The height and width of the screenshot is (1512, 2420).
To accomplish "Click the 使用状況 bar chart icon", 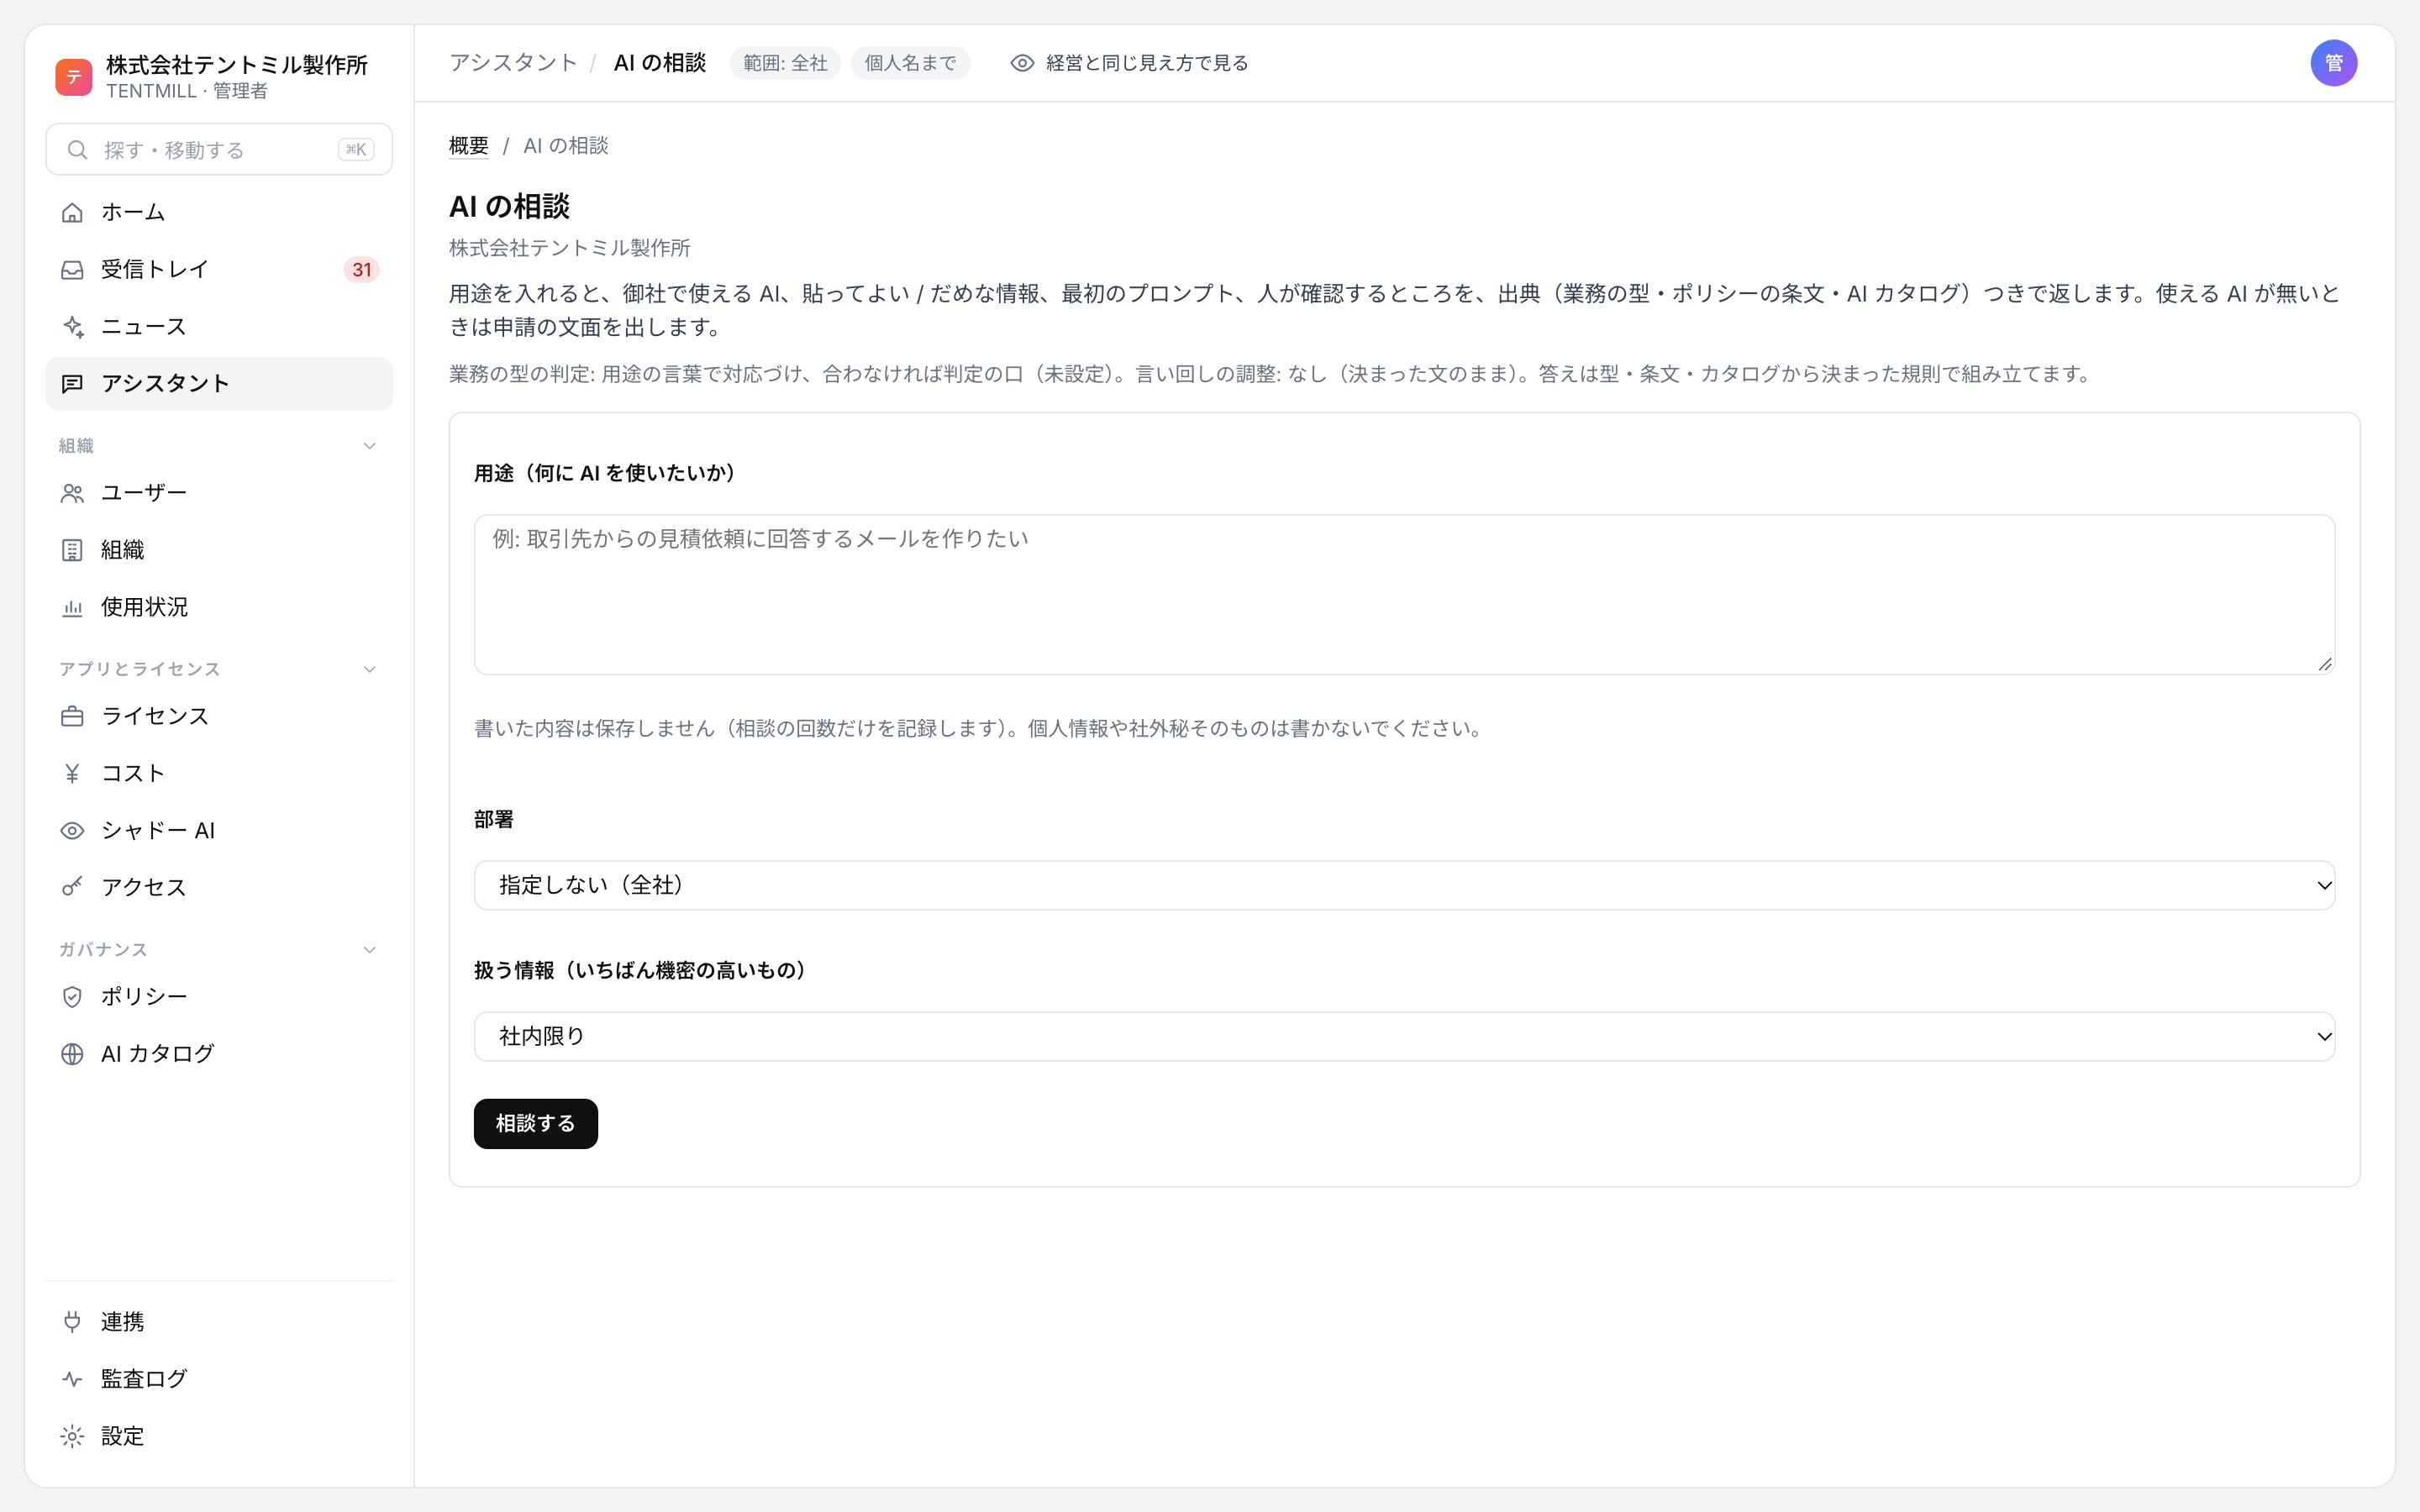I will tap(72, 607).
